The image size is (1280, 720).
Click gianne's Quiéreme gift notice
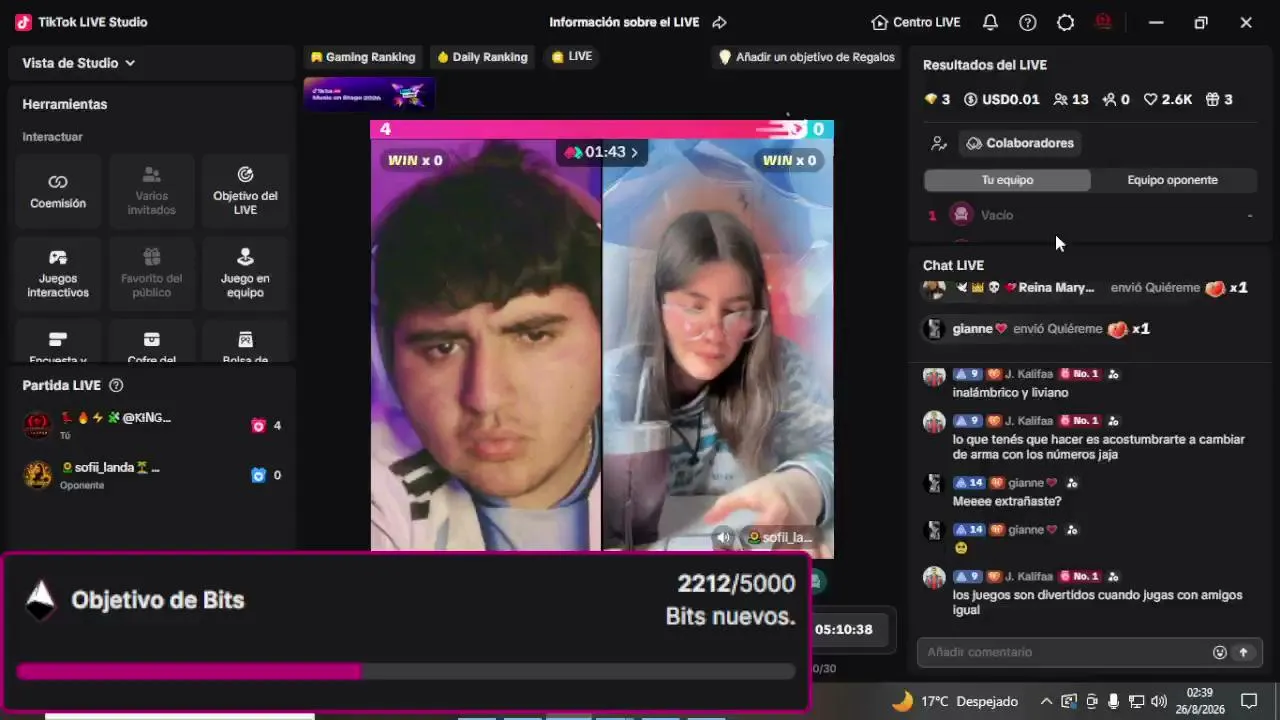[1037, 329]
